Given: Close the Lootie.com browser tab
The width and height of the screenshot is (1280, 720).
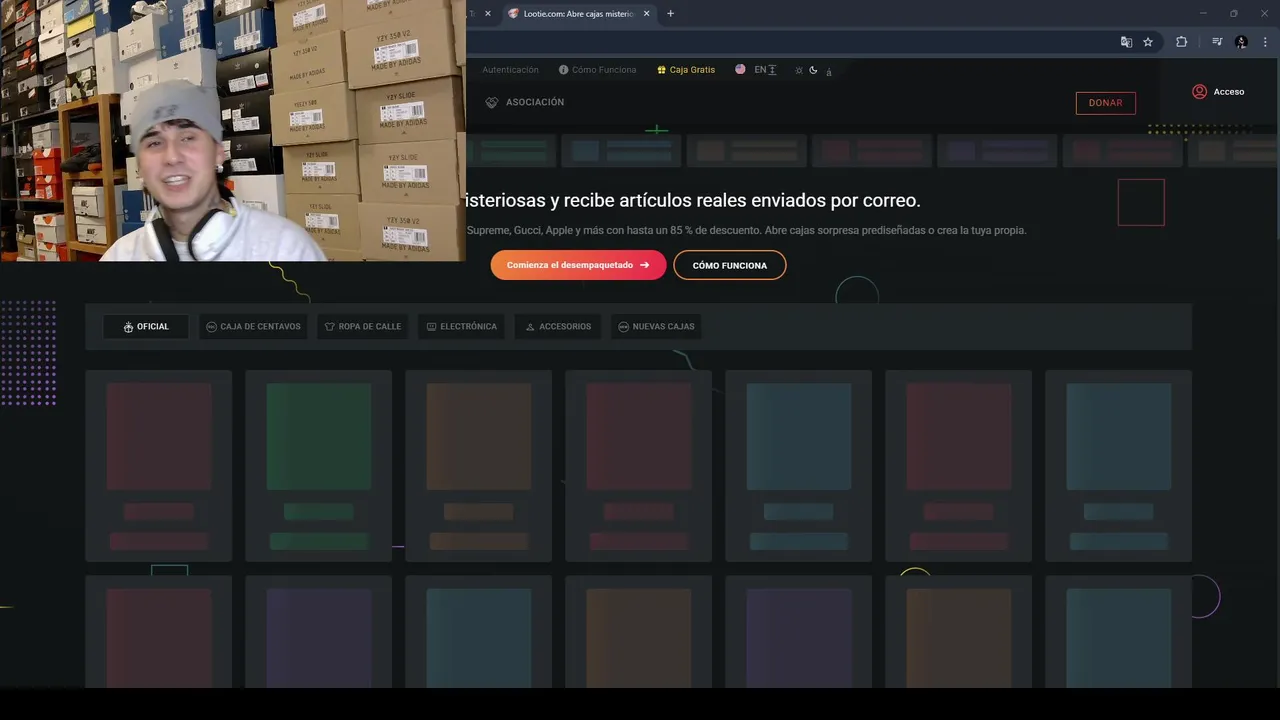Looking at the screenshot, I should click(647, 14).
